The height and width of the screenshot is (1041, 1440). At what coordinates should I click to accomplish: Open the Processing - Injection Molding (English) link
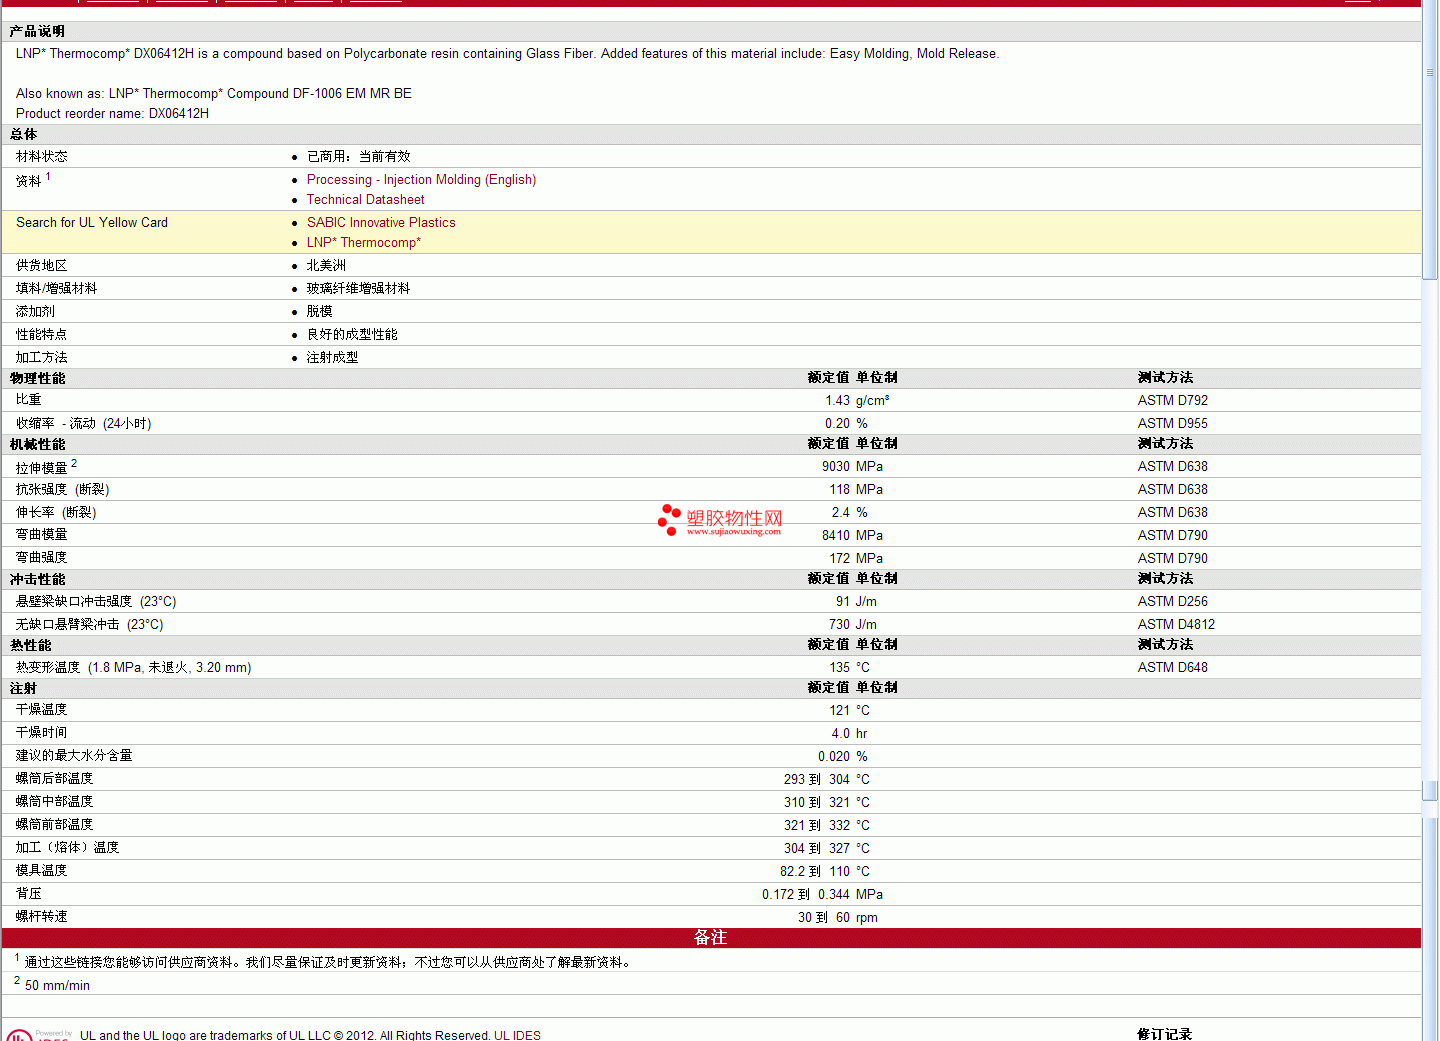point(421,180)
